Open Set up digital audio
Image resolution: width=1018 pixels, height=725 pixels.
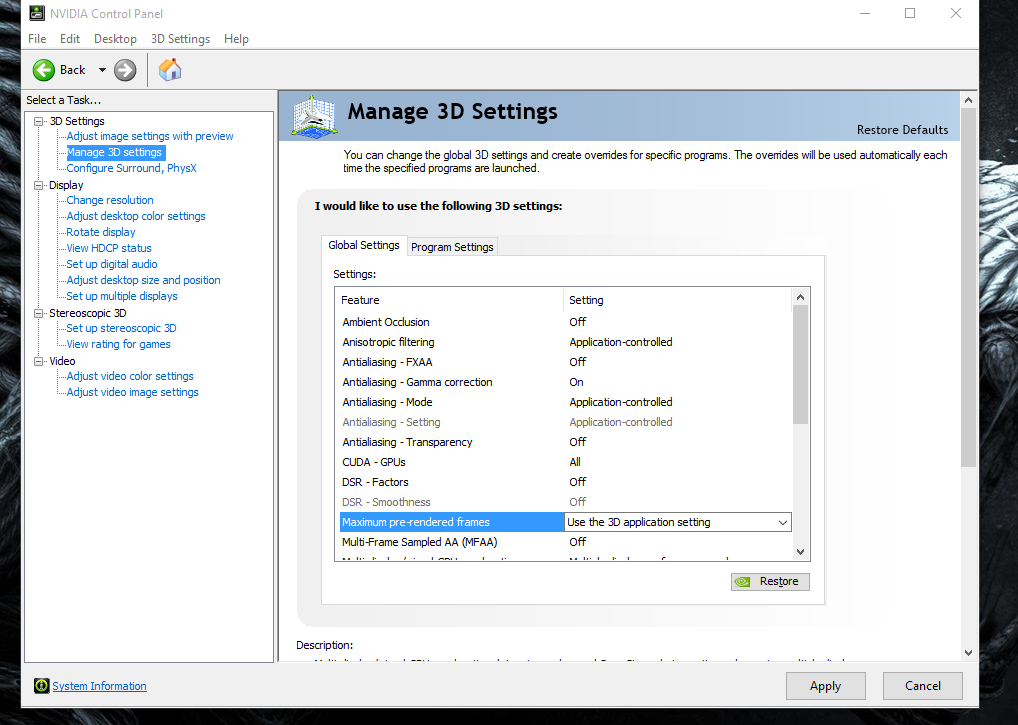click(x=112, y=264)
